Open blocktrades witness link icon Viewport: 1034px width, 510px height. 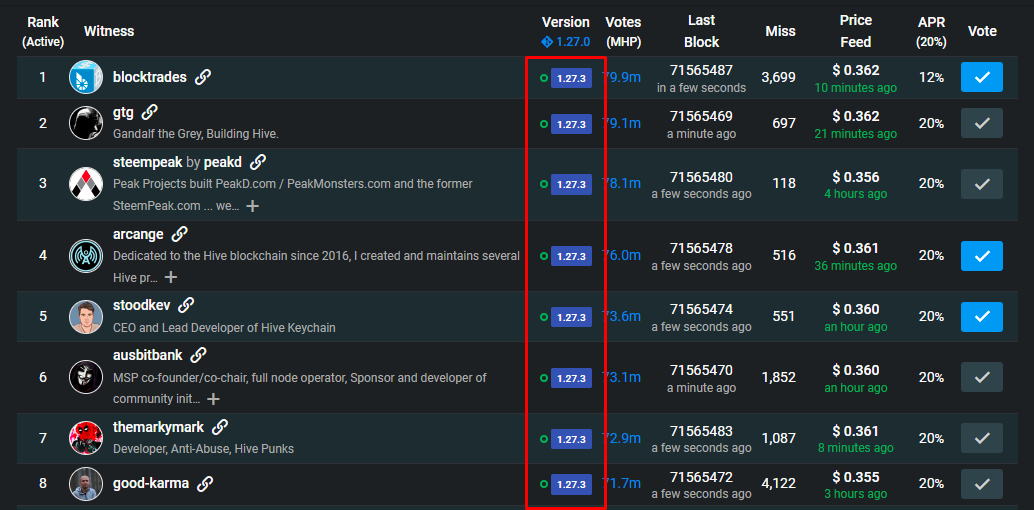point(203,77)
